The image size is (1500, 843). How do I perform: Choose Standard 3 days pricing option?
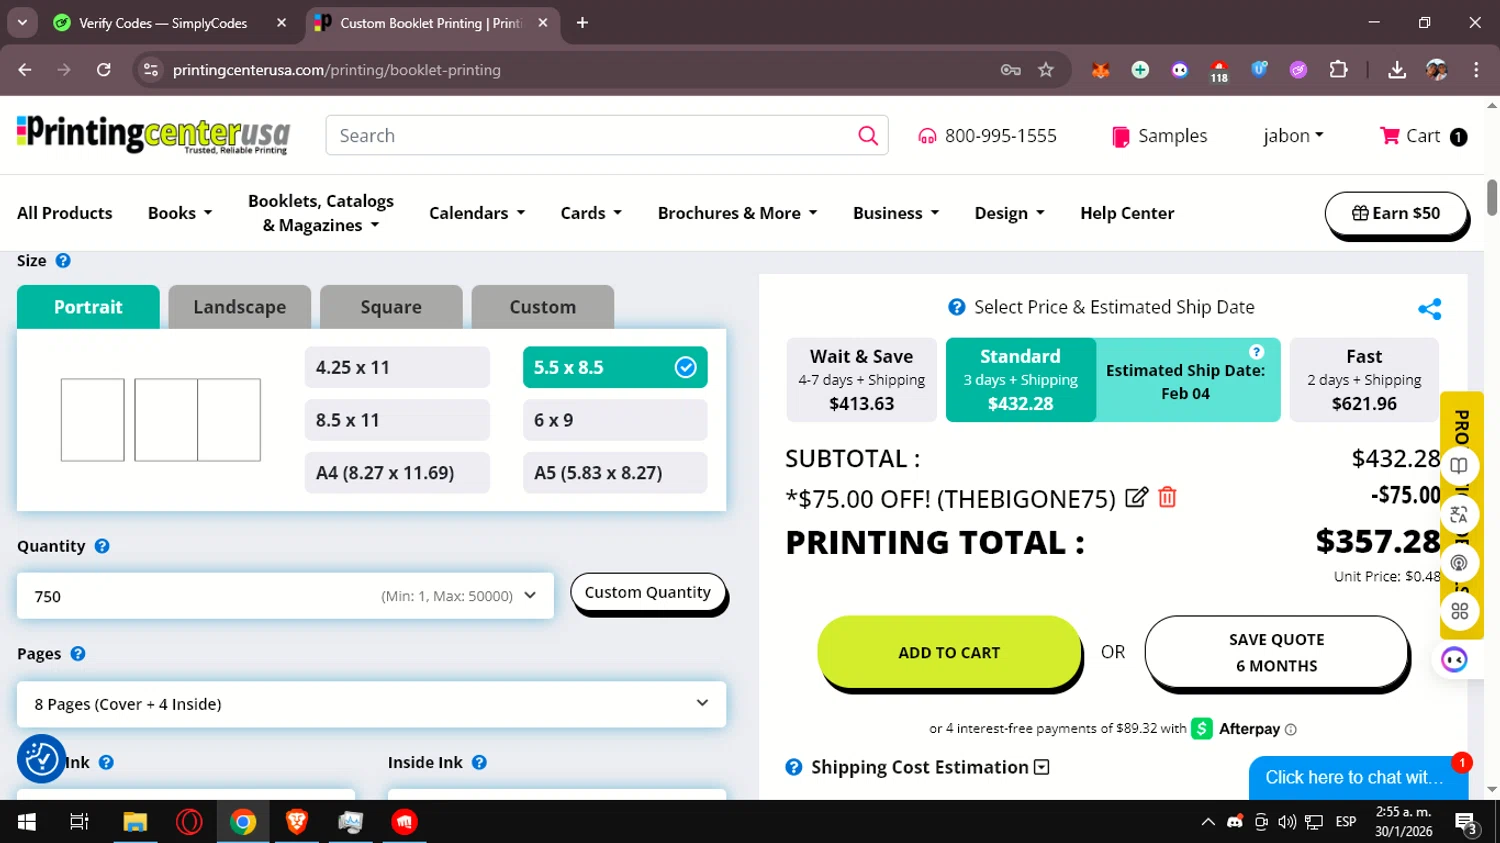pyautogui.click(x=1020, y=380)
